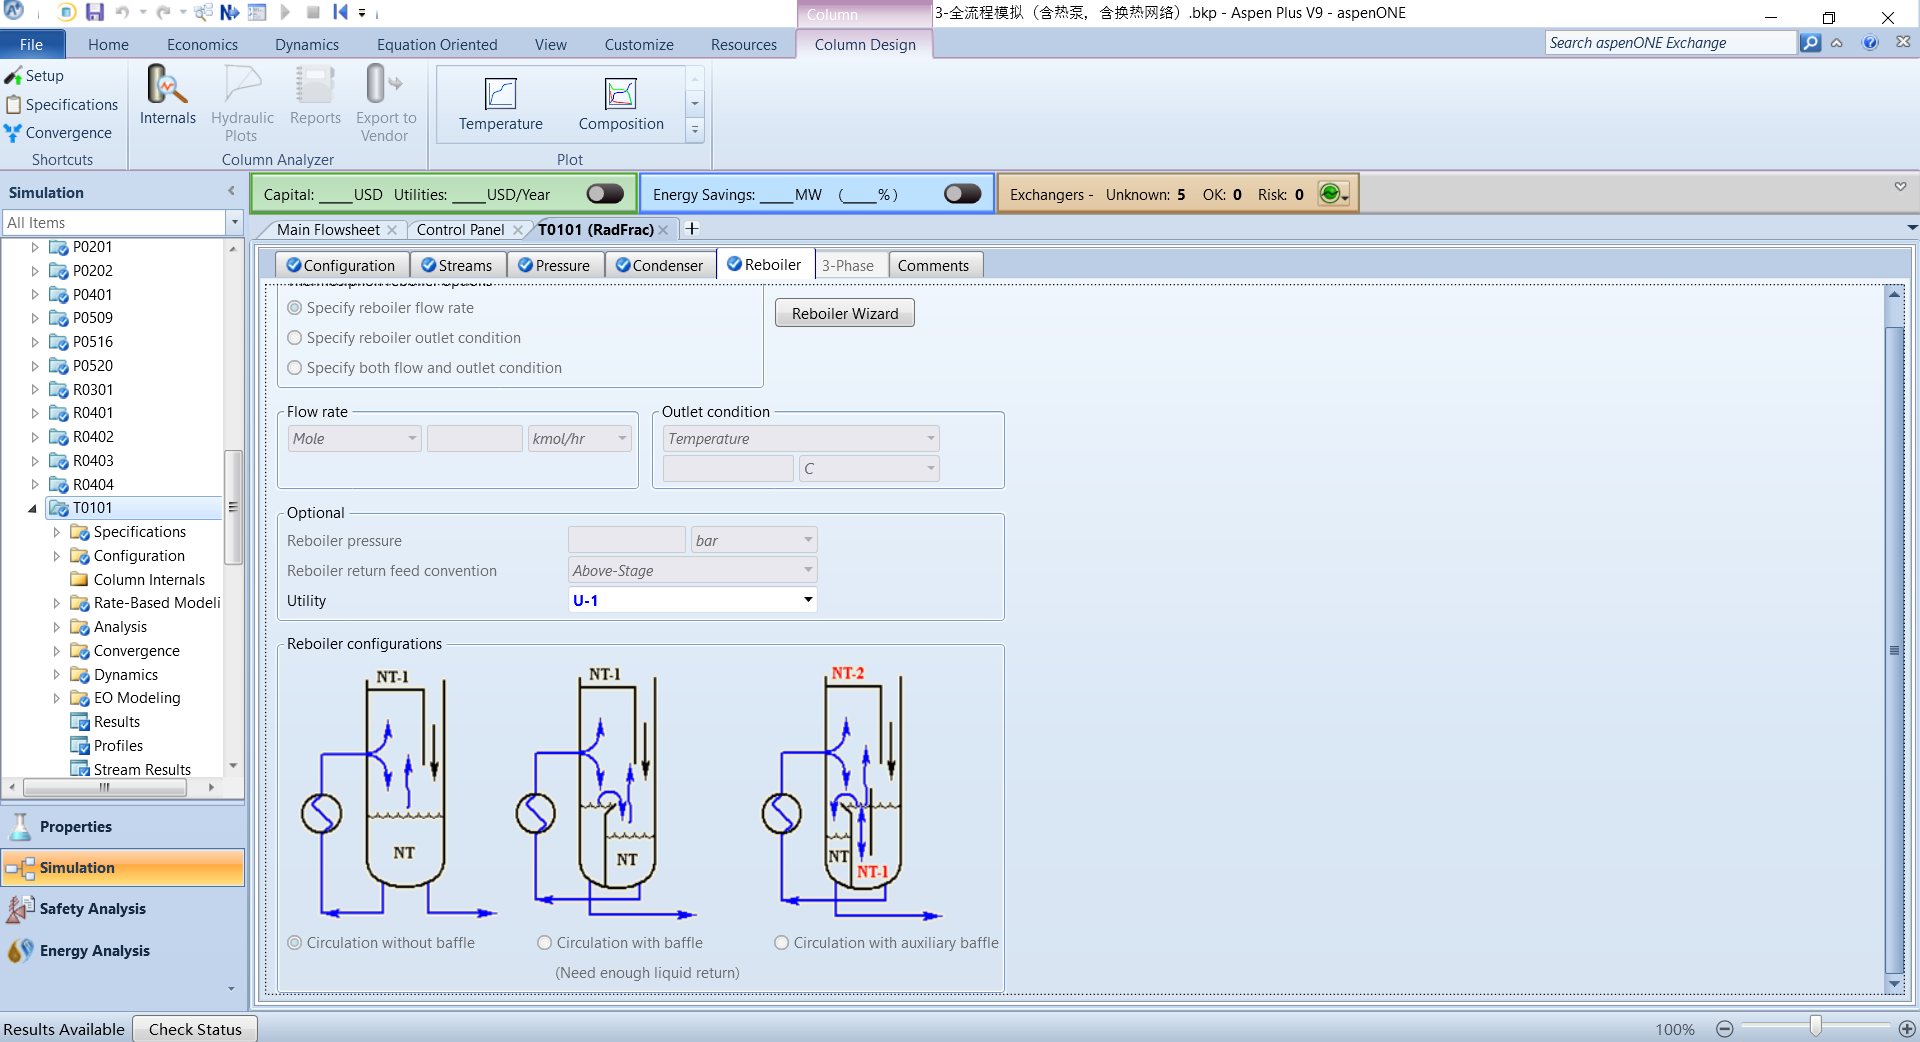Open the blue Help question mark icon
The height and width of the screenshot is (1042, 1920).
click(1870, 43)
